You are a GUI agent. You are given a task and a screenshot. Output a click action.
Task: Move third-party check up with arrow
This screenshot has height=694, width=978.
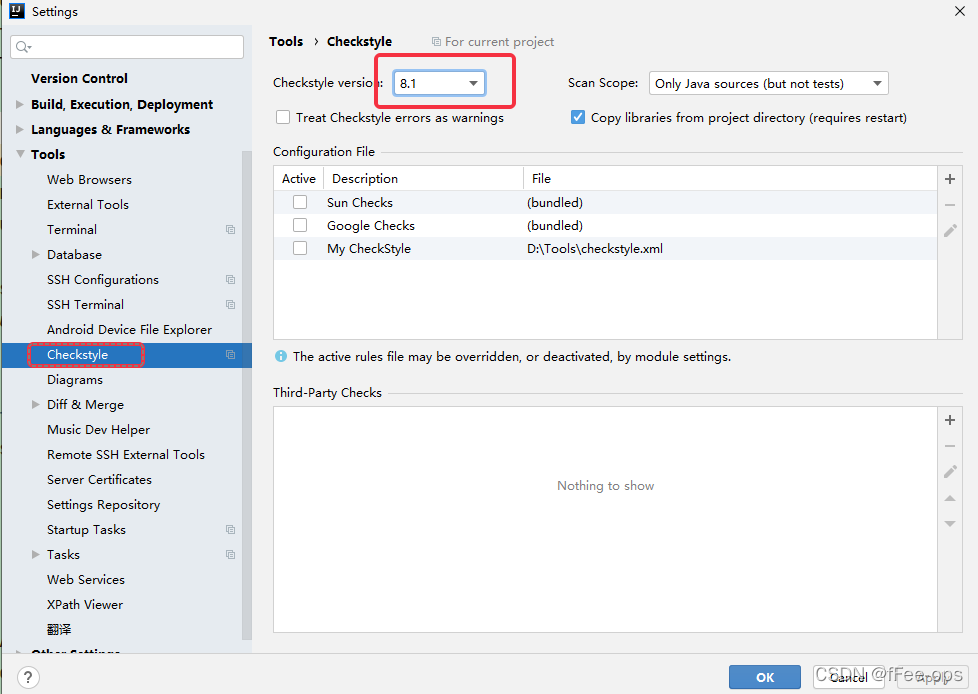point(949,498)
